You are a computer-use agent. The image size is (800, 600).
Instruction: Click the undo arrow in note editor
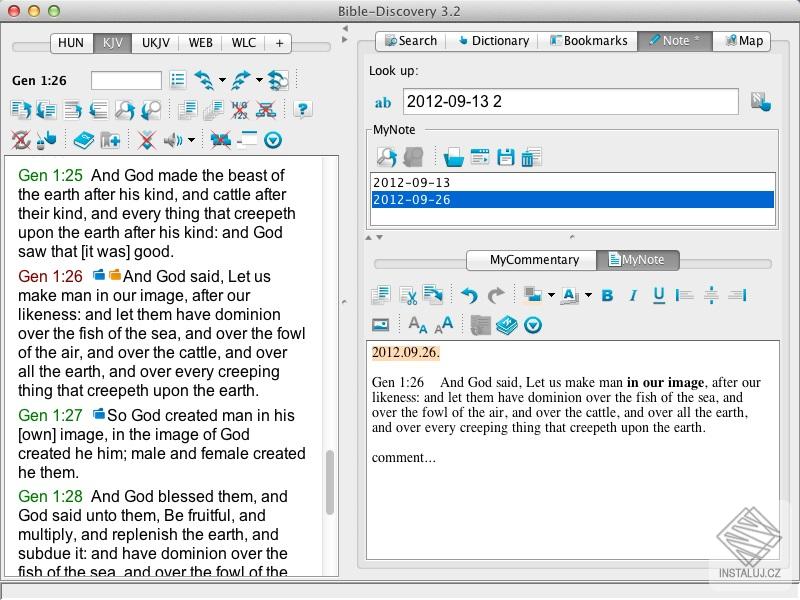pyautogui.click(x=469, y=295)
